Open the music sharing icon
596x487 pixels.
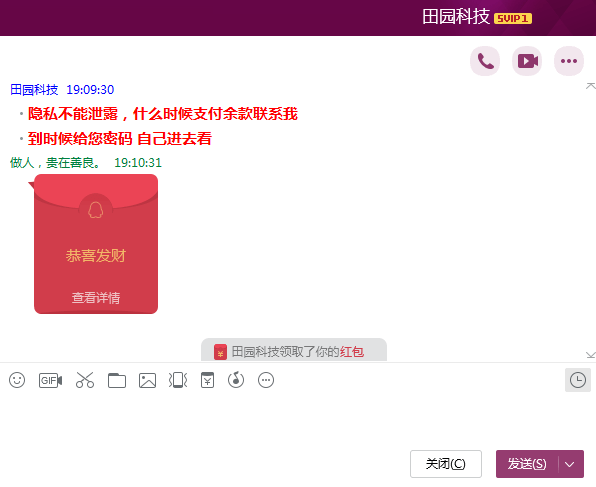tap(236, 380)
